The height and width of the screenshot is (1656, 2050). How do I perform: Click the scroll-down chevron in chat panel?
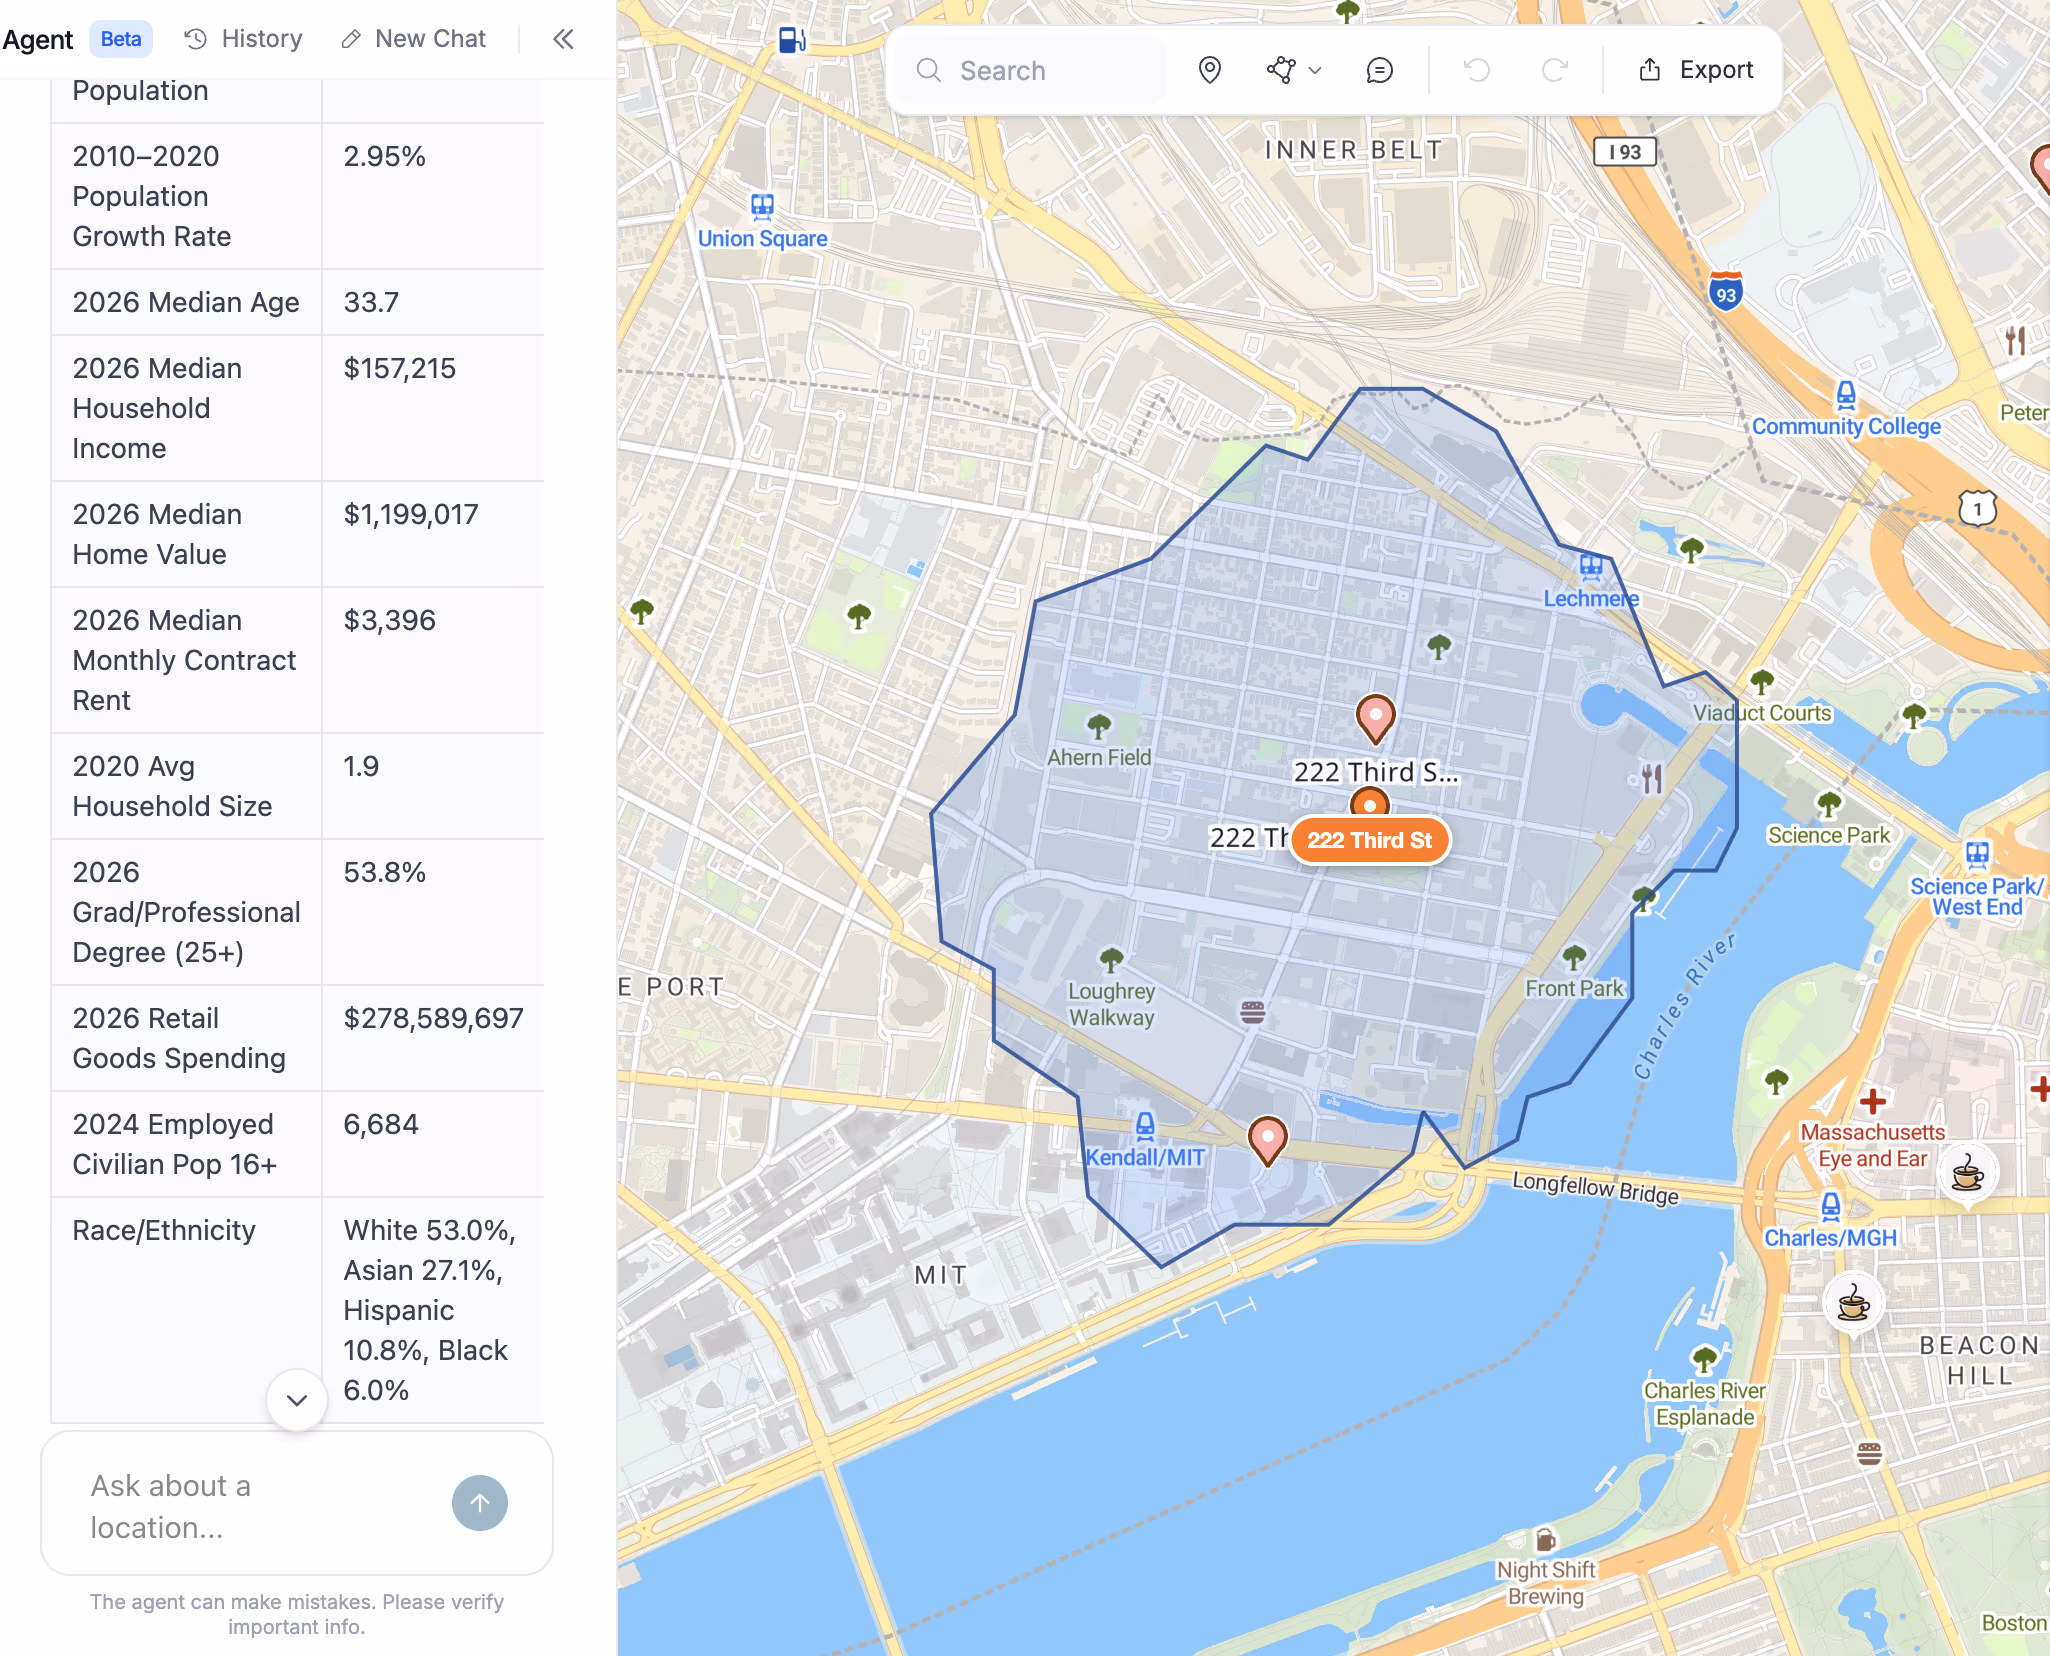tap(297, 1400)
